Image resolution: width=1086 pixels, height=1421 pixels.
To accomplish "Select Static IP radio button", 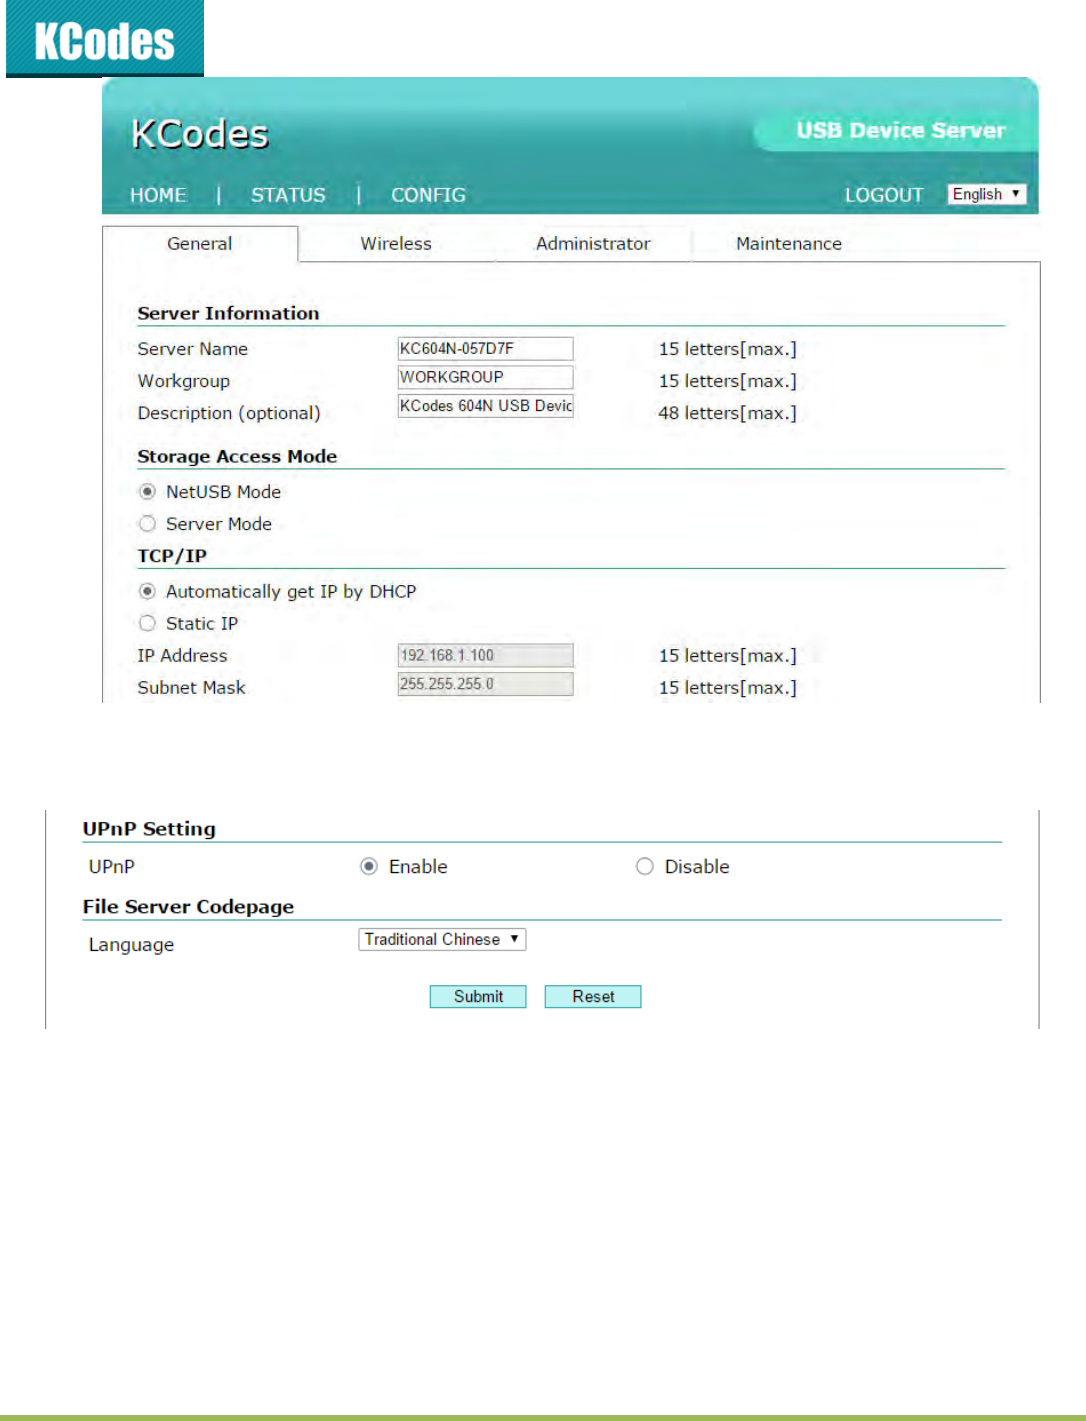I will (x=147, y=624).
